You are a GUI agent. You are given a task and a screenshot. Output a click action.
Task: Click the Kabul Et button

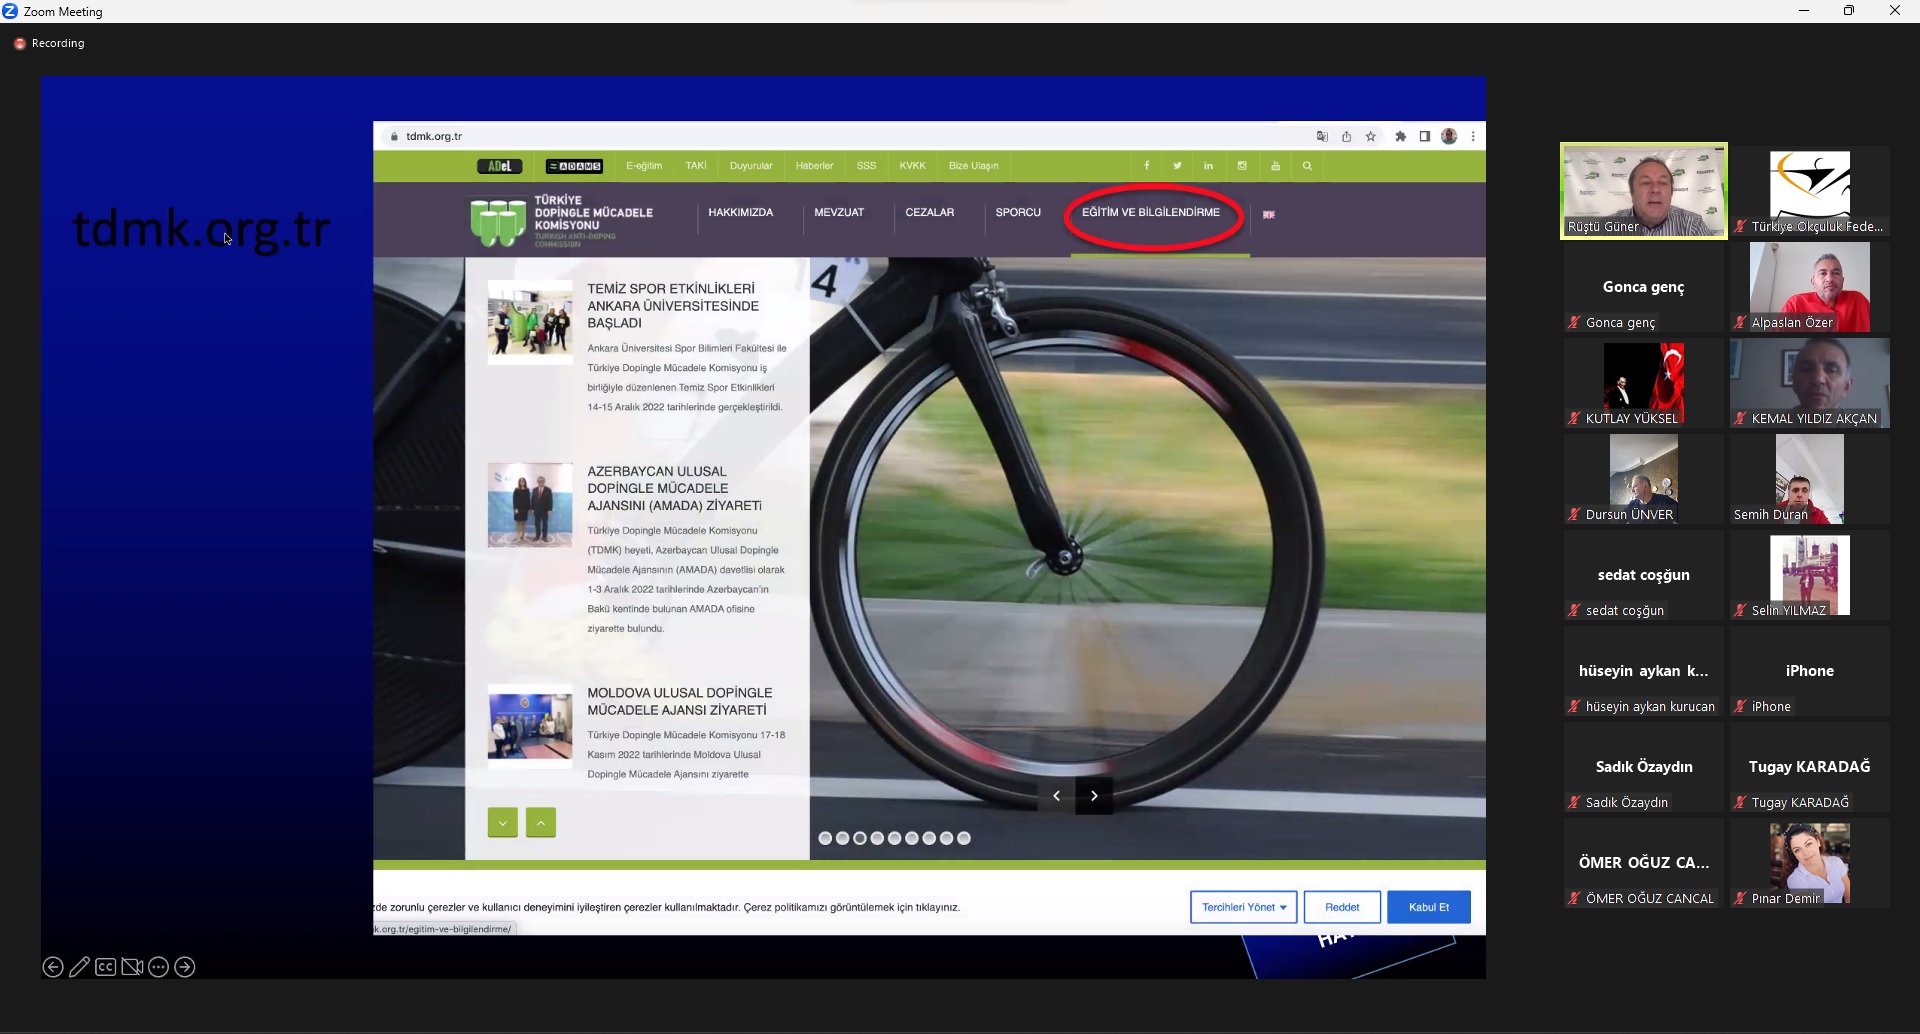(x=1429, y=907)
